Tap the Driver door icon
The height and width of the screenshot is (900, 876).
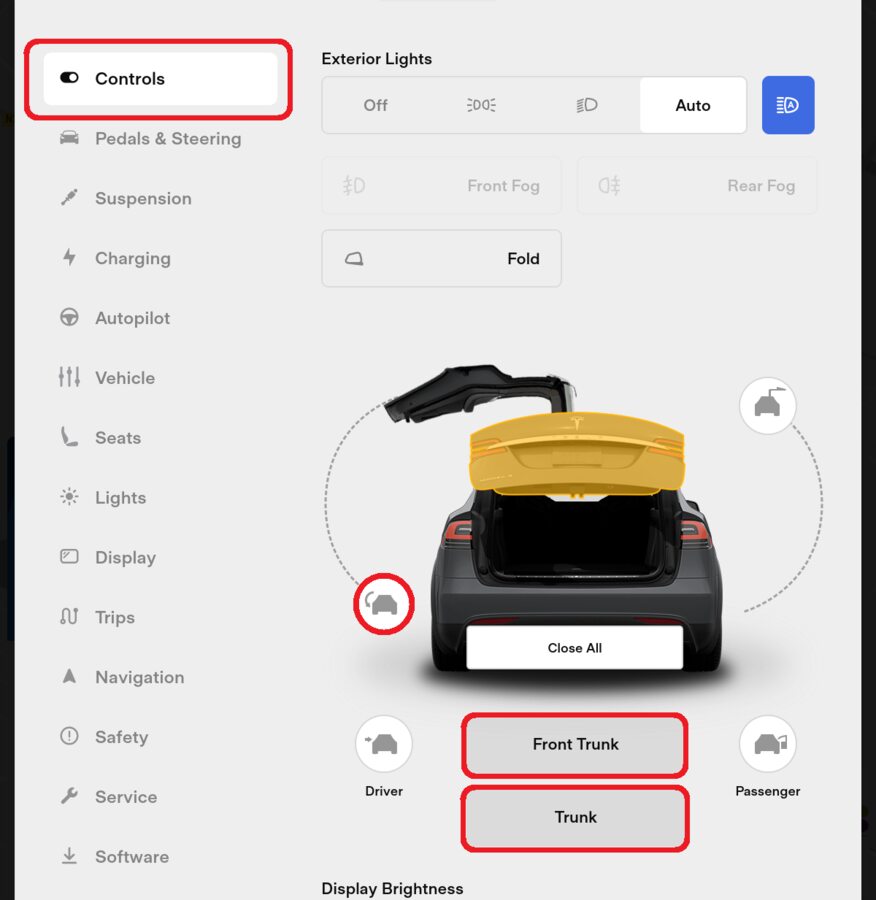click(384, 744)
